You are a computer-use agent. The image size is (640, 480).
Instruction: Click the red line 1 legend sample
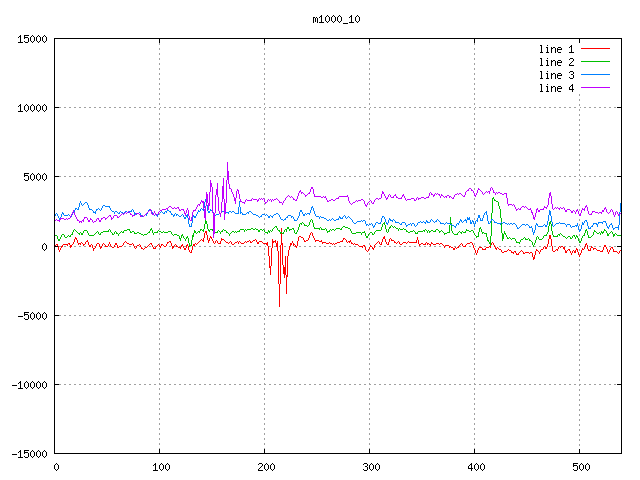click(595, 49)
